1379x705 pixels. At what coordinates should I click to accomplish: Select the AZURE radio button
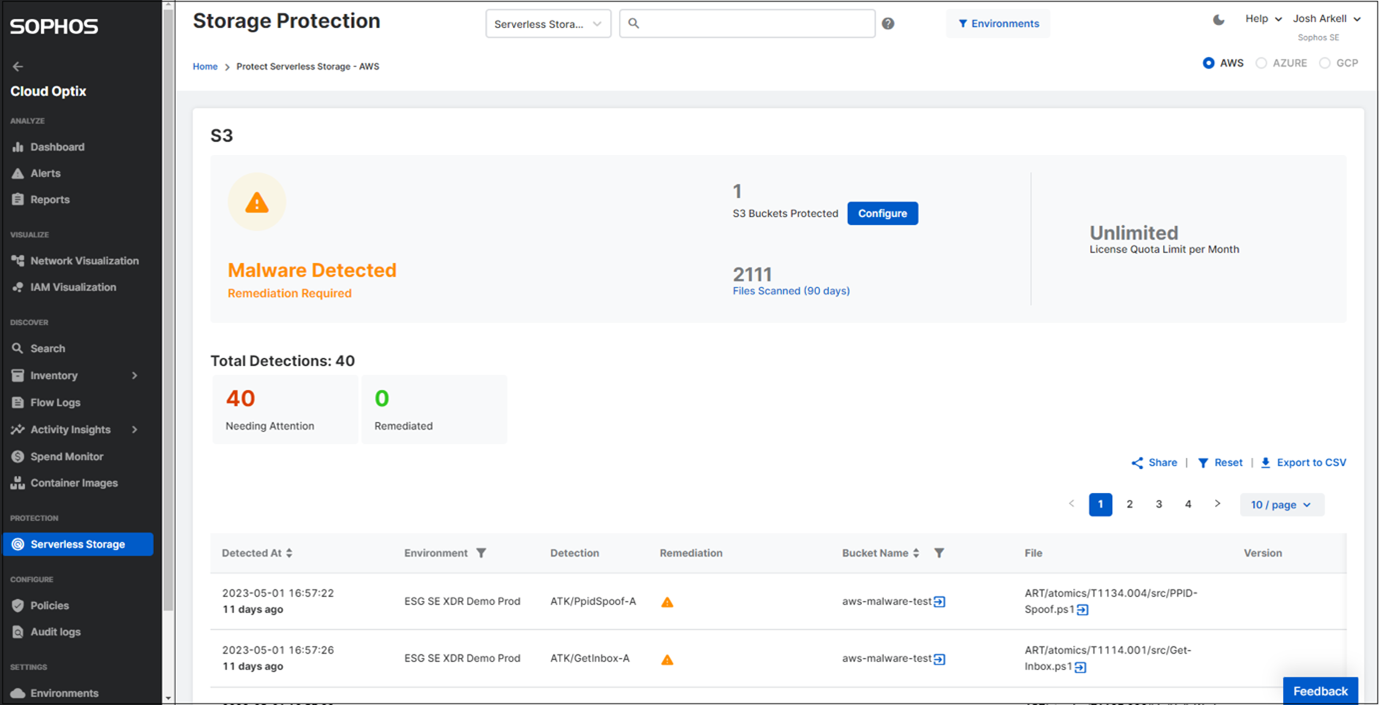[1261, 63]
